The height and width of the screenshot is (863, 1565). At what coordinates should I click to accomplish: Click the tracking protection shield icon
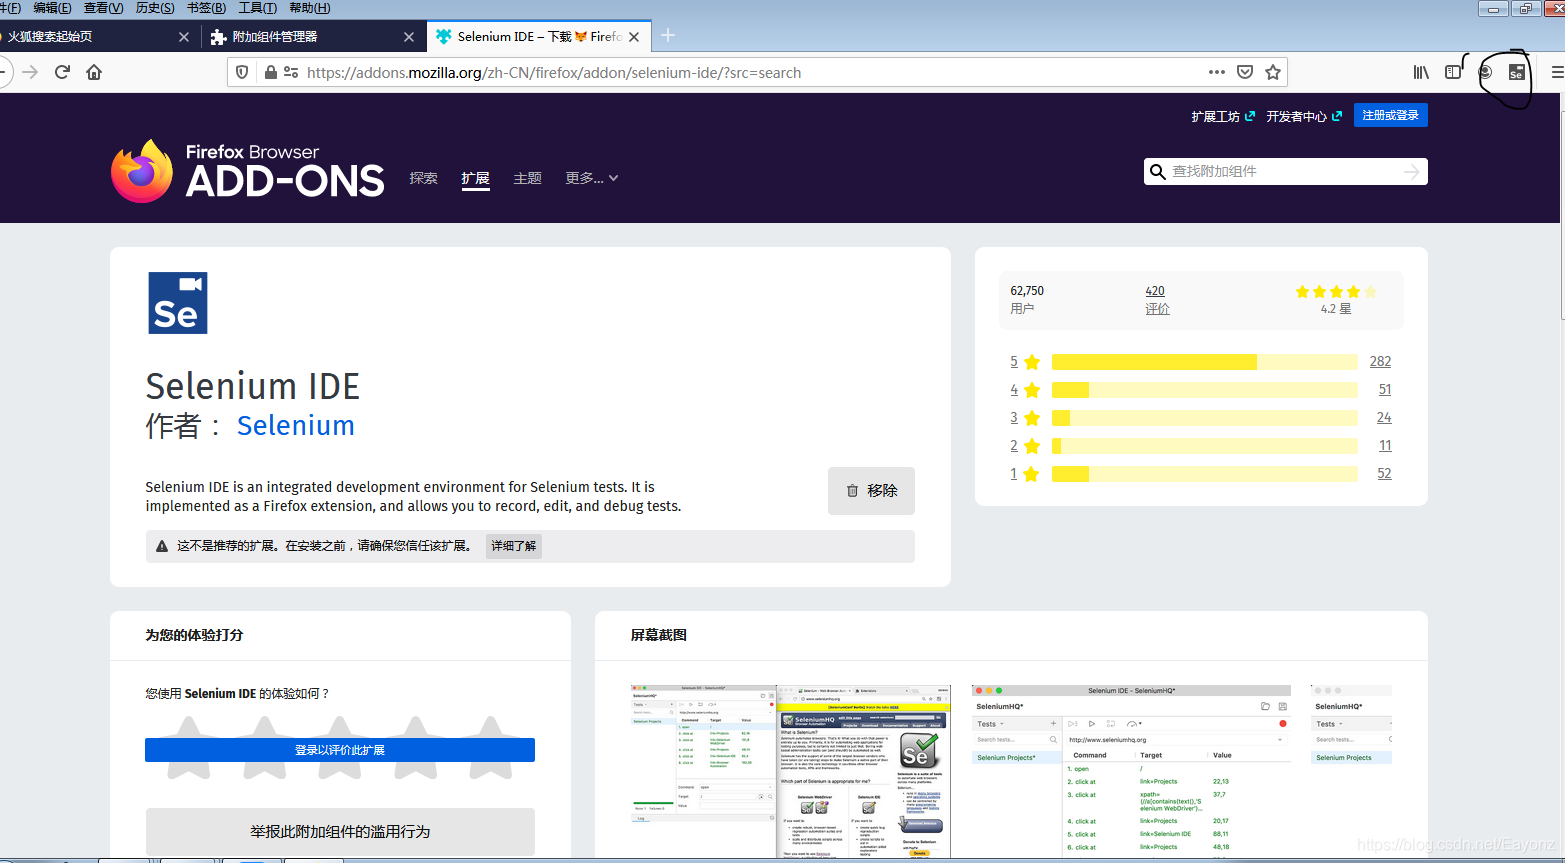(x=242, y=72)
